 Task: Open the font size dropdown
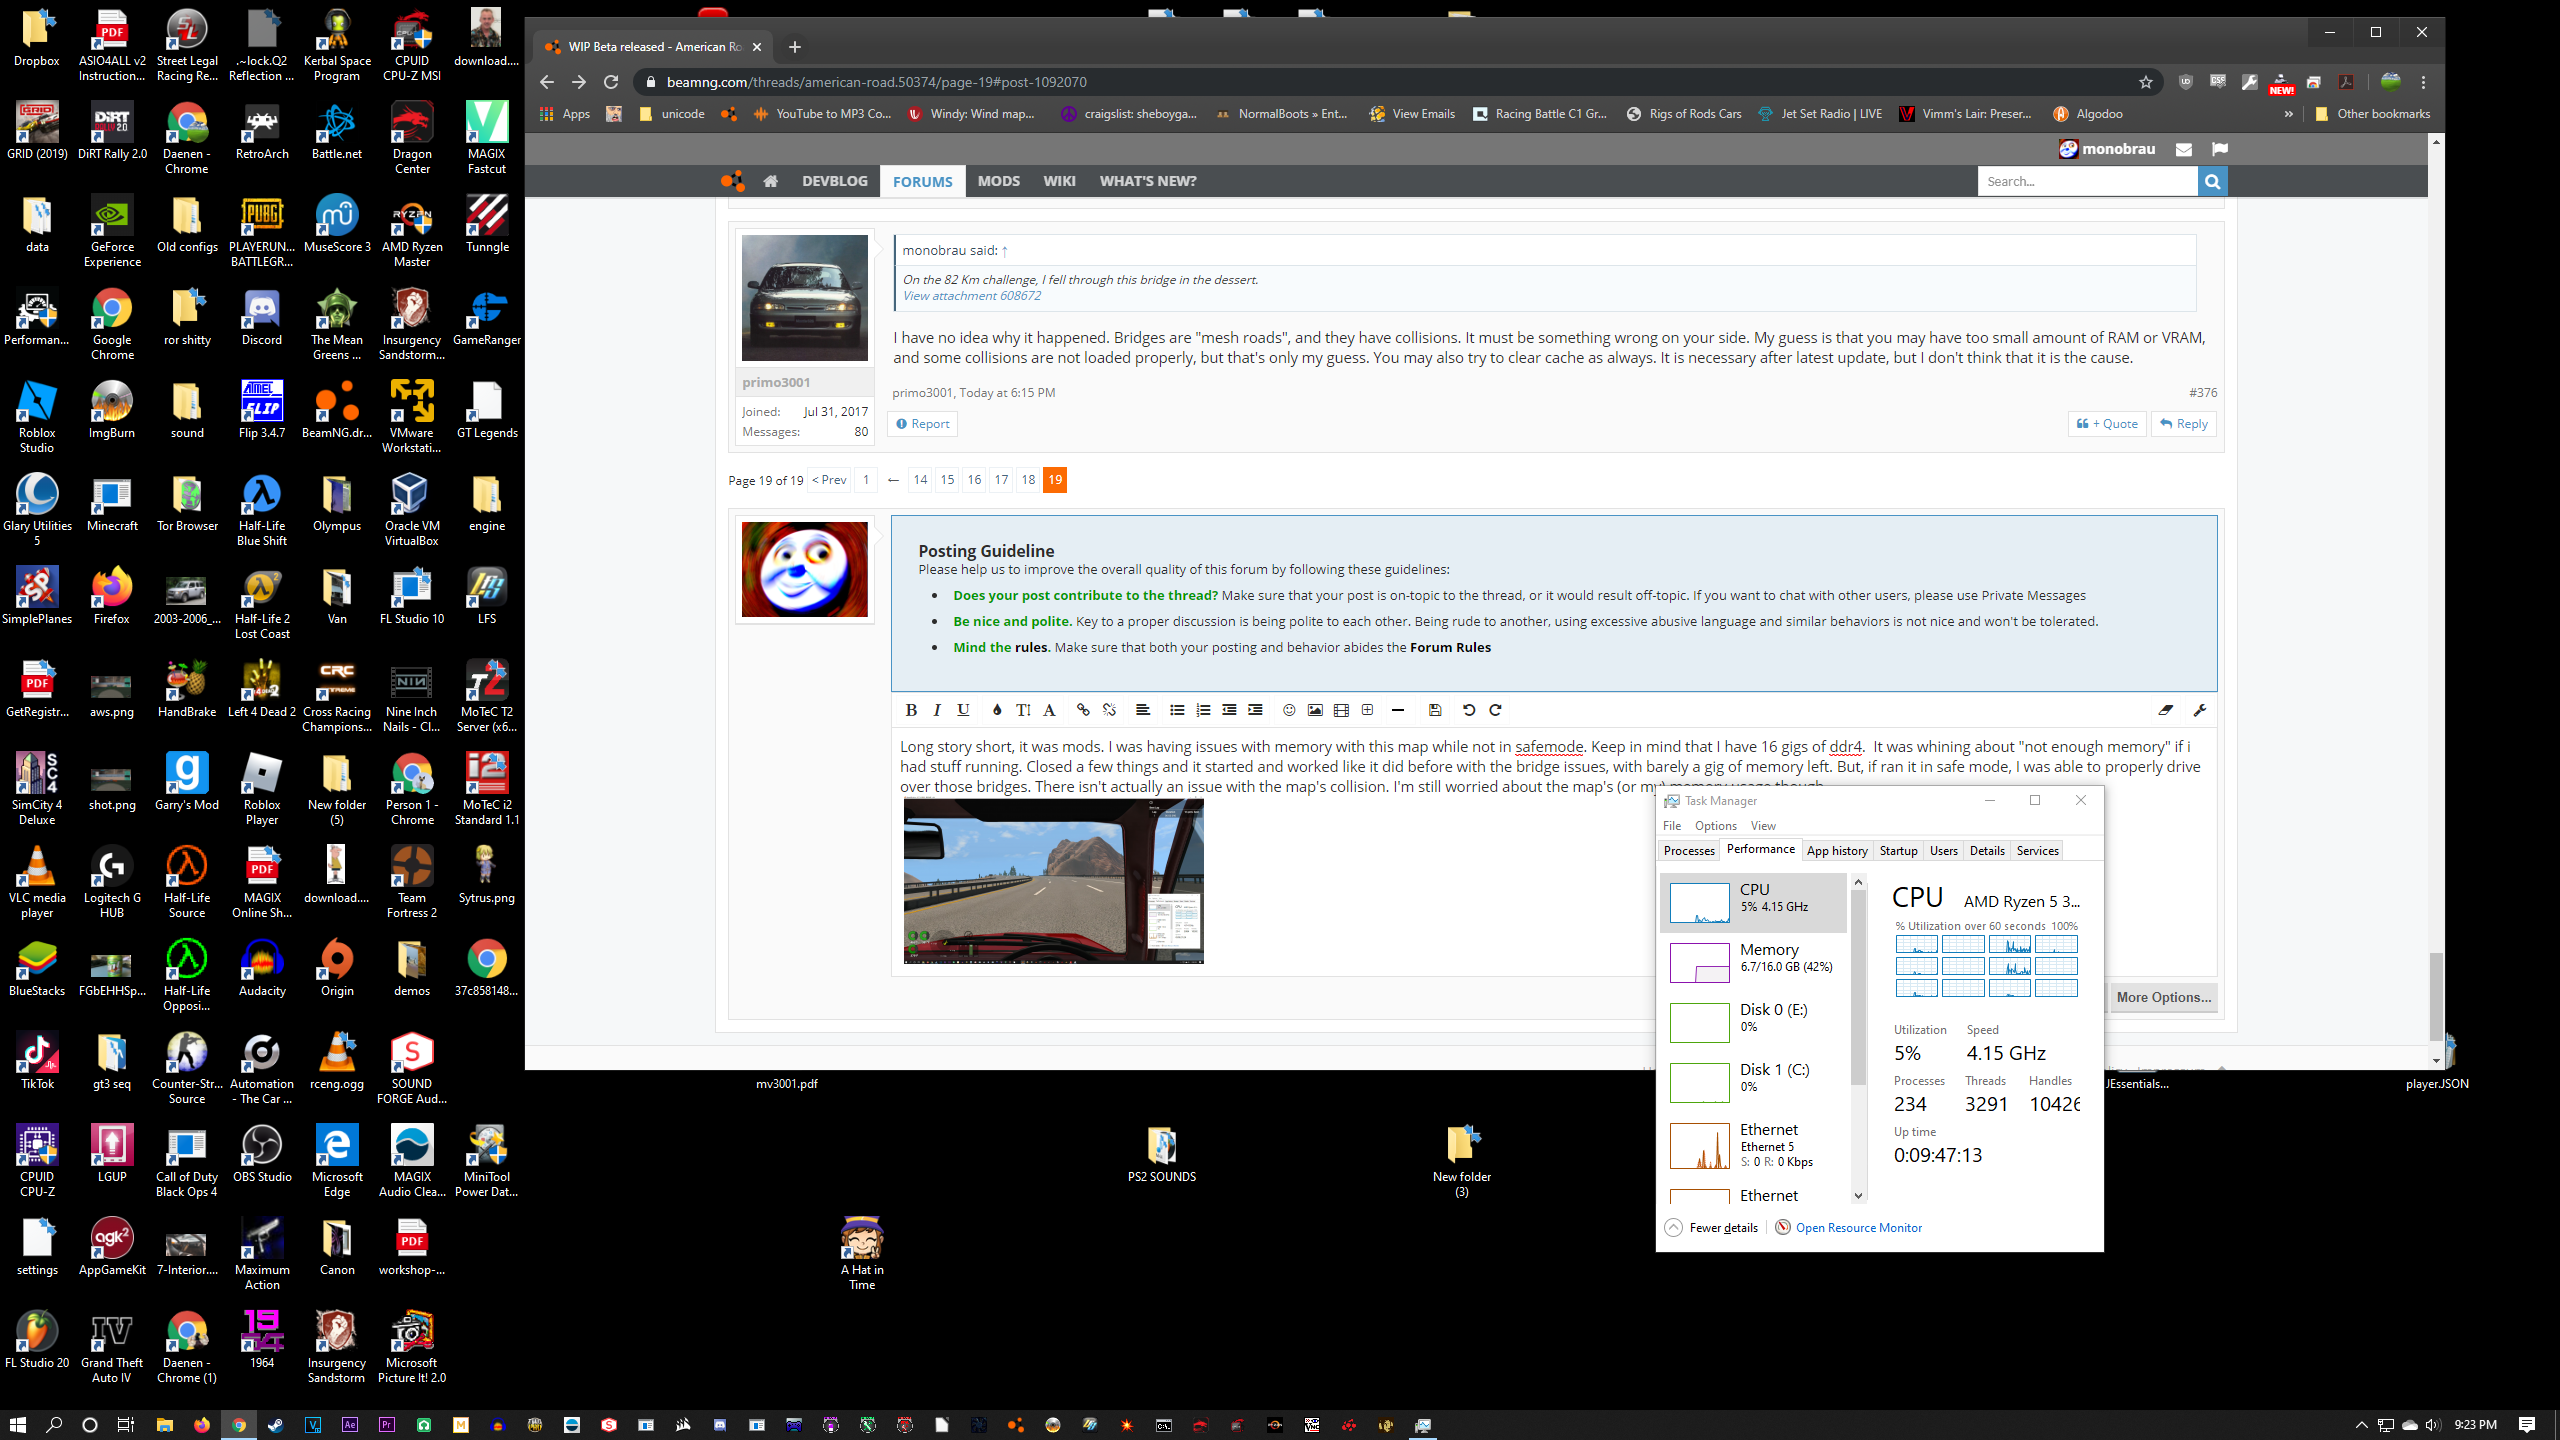click(x=1023, y=710)
